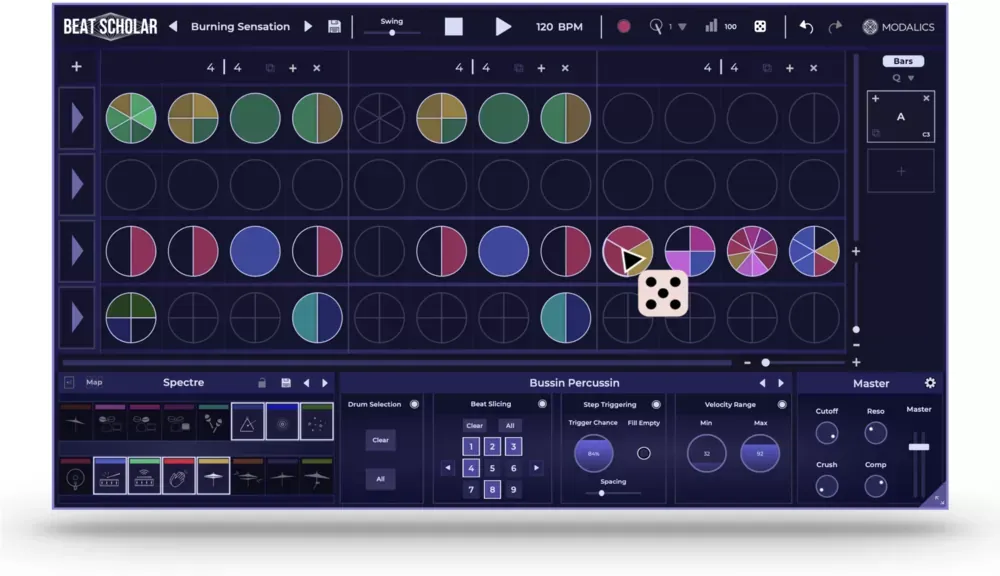
Task: Start playback with the play button
Action: point(503,27)
